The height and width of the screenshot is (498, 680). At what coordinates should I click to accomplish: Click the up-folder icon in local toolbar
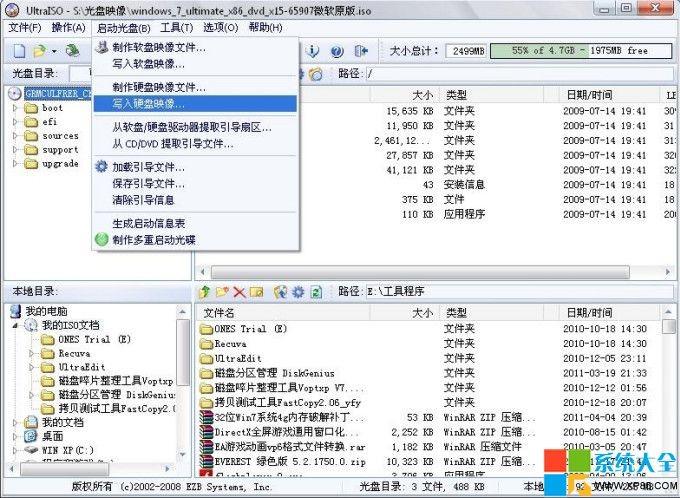204,292
